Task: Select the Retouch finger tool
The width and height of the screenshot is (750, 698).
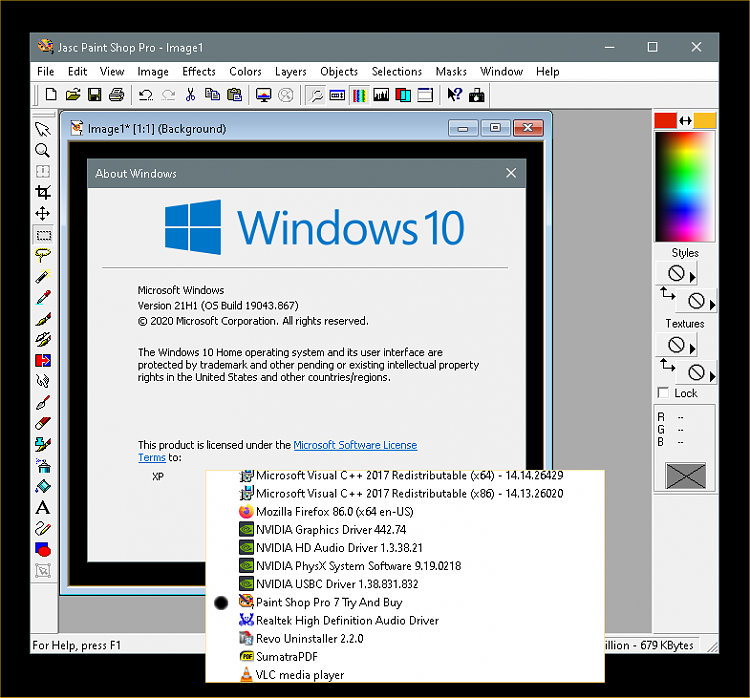Action: 43,381
